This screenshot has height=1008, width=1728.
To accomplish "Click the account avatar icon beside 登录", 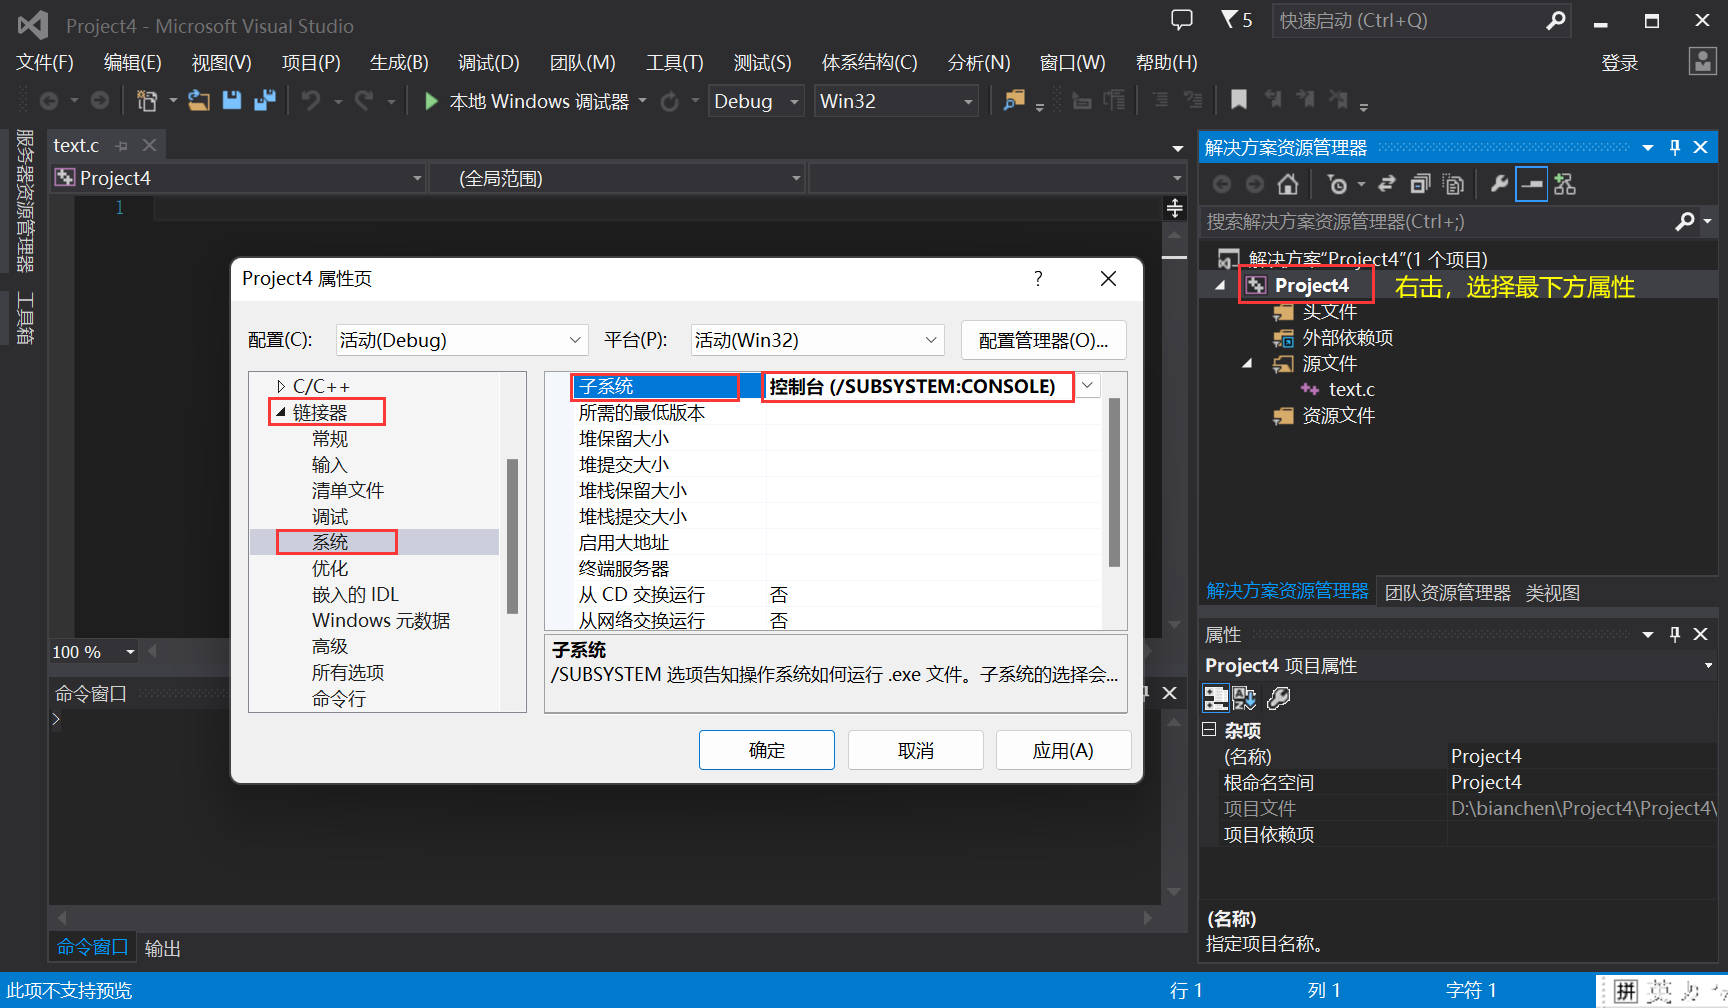I will (1702, 62).
